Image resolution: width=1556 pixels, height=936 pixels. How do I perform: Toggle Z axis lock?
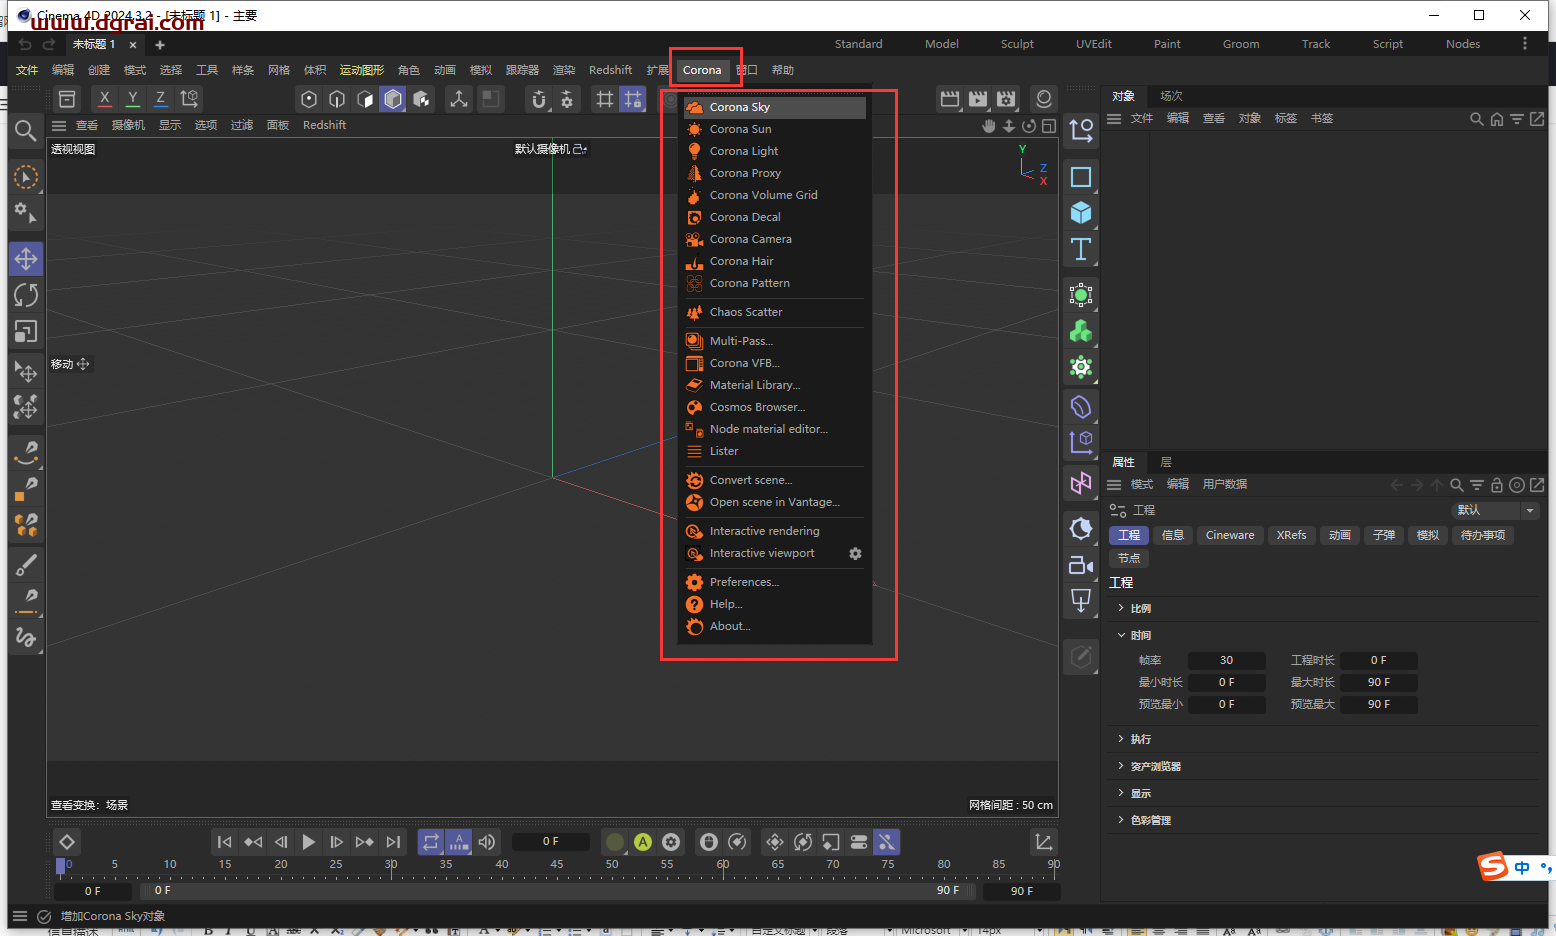[160, 98]
